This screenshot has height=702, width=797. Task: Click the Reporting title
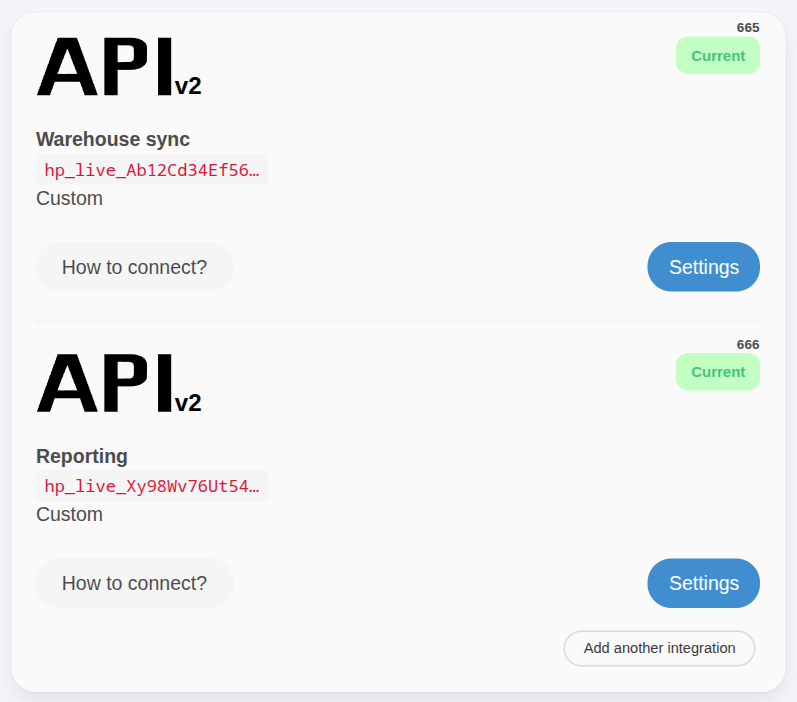pyautogui.click(x=82, y=456)
